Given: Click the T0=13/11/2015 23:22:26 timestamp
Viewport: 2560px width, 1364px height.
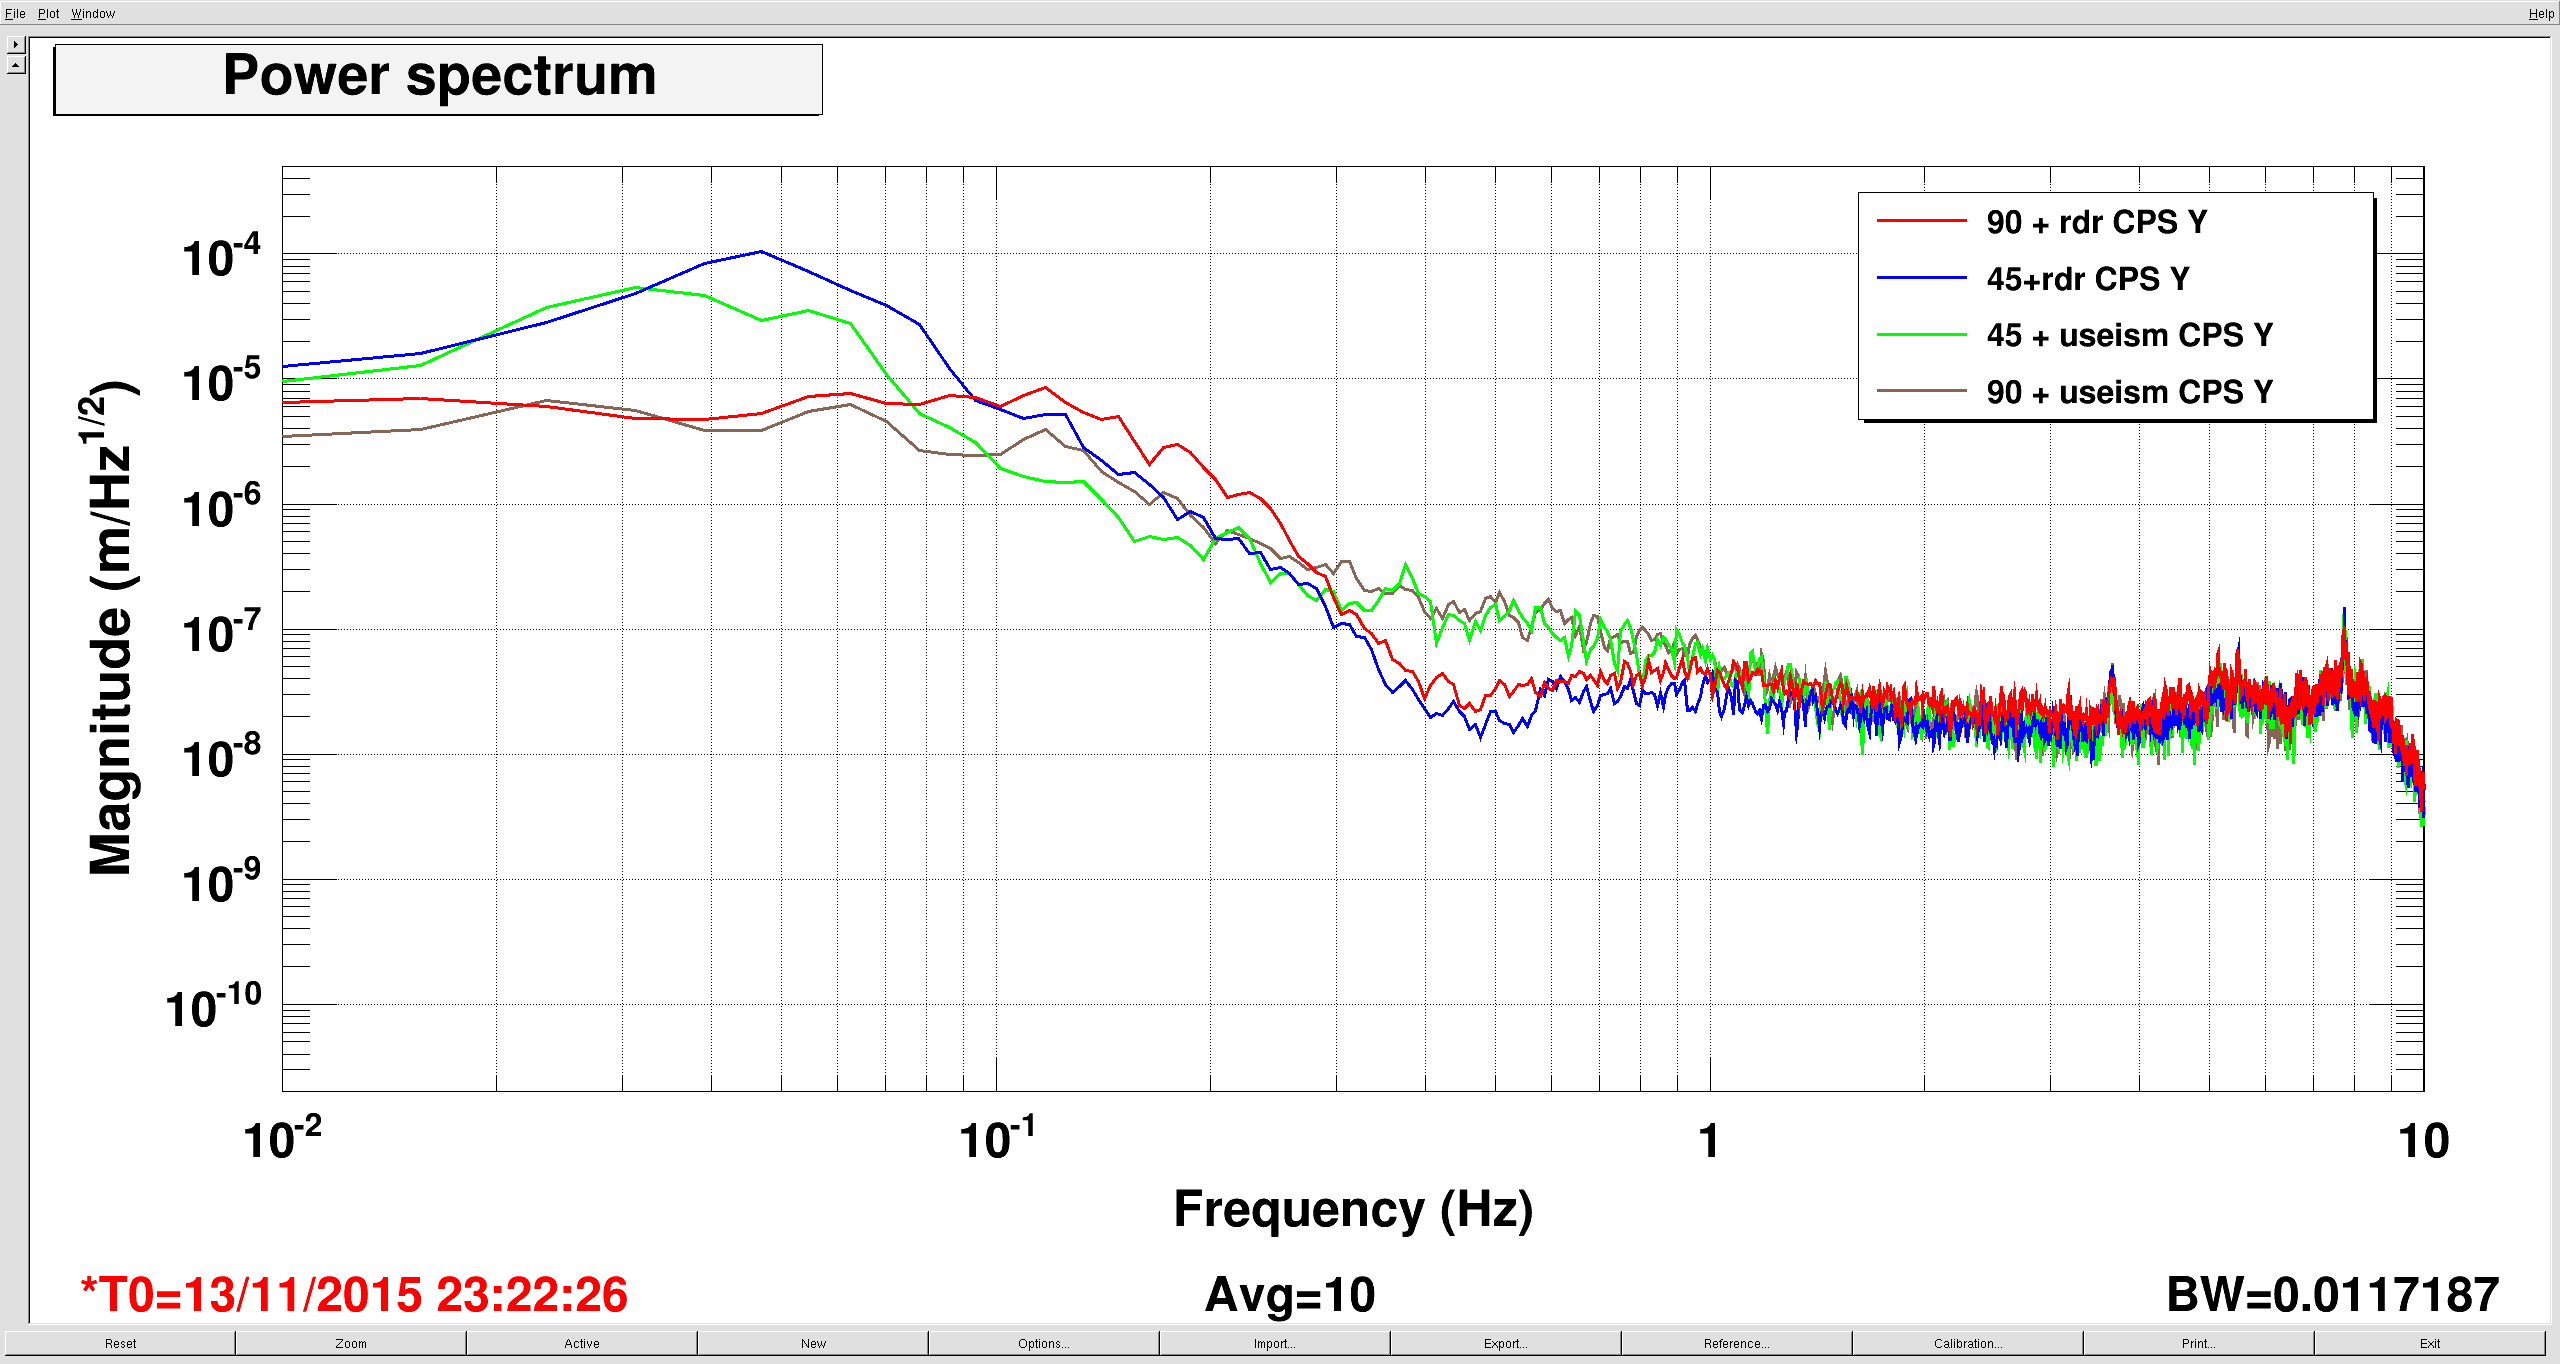Looking at the screenshot, I should tap(354, 1294).
